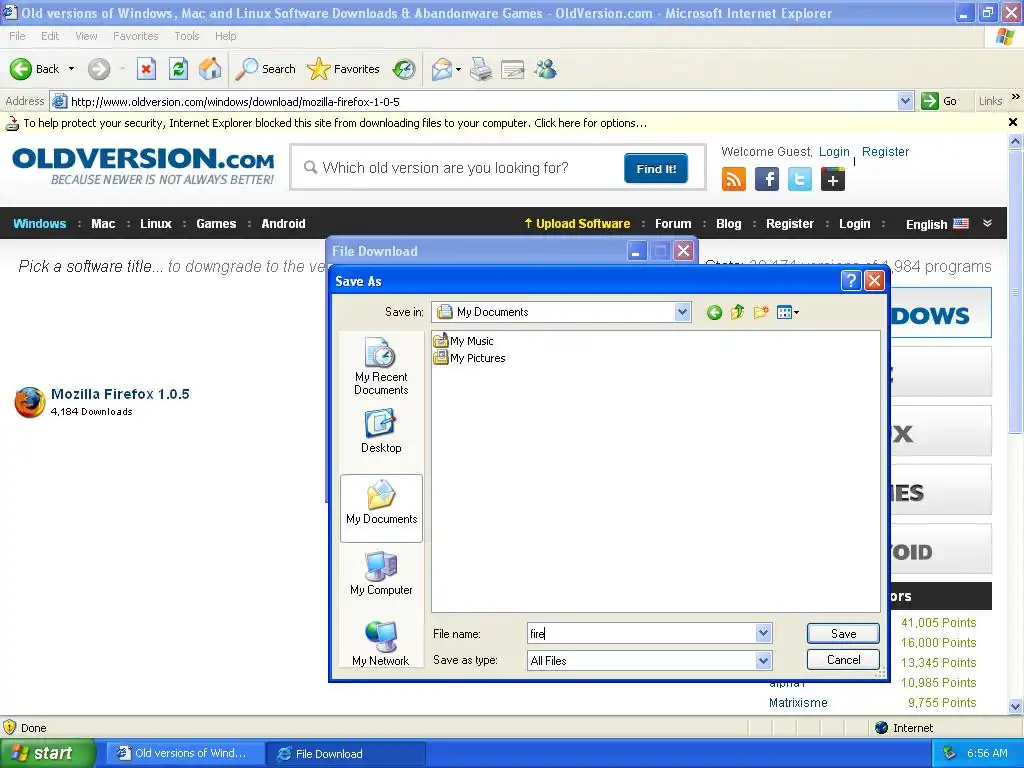Open the View menu
1024x768 pixels.
86,36
